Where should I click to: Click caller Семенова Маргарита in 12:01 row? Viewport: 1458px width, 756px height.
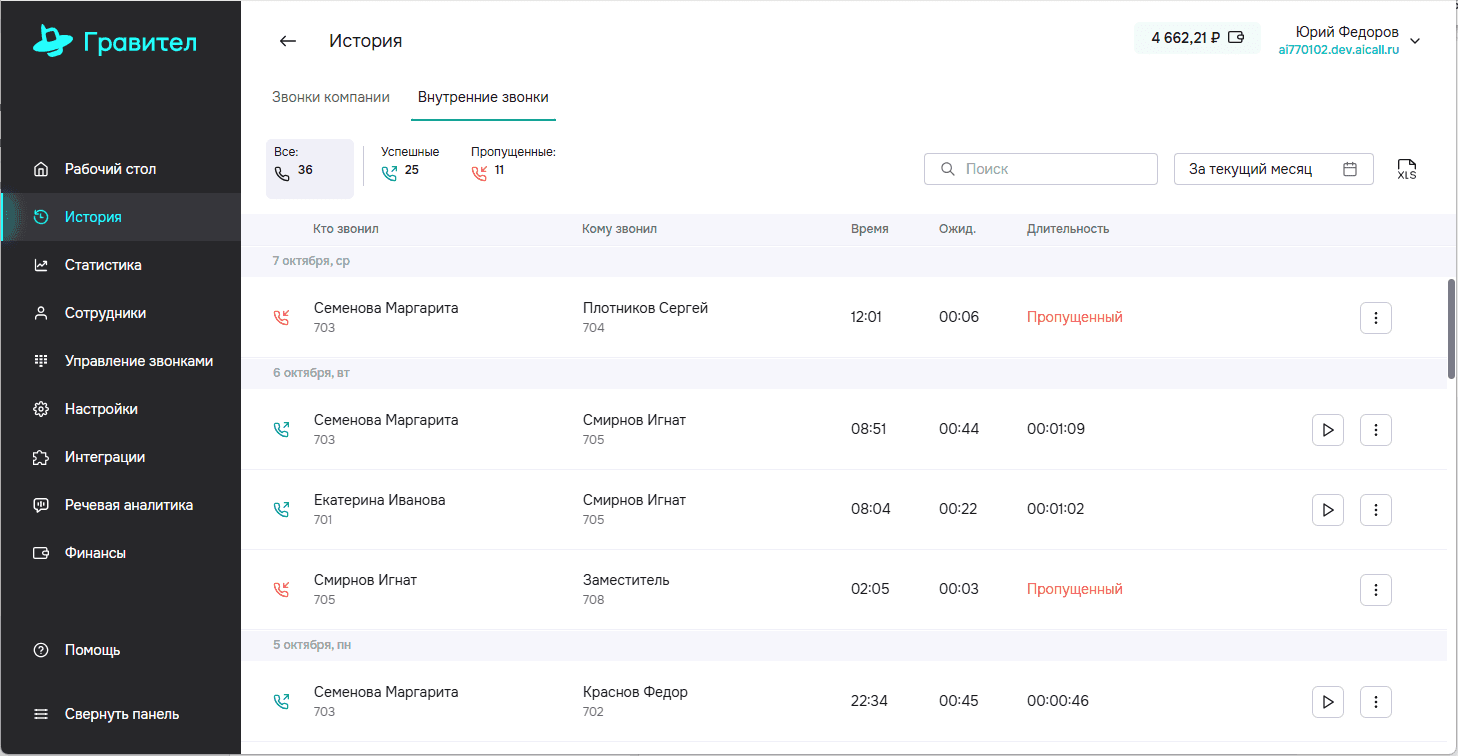click(x=386, y=308)
